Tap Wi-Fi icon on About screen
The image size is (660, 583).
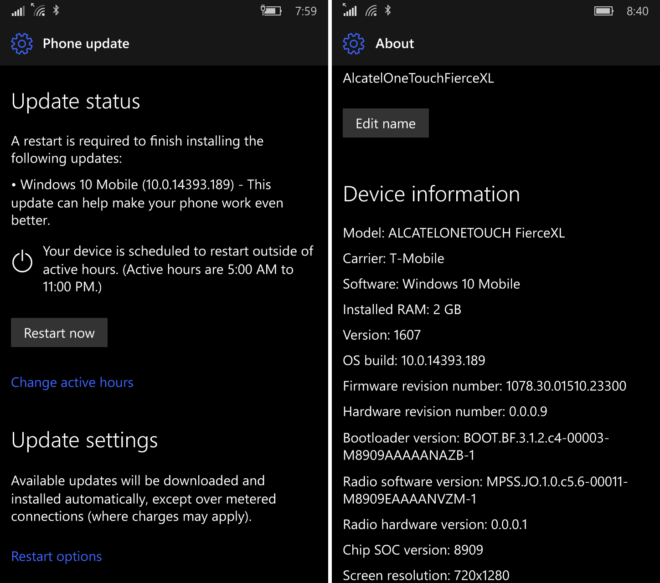coord(371,11)
